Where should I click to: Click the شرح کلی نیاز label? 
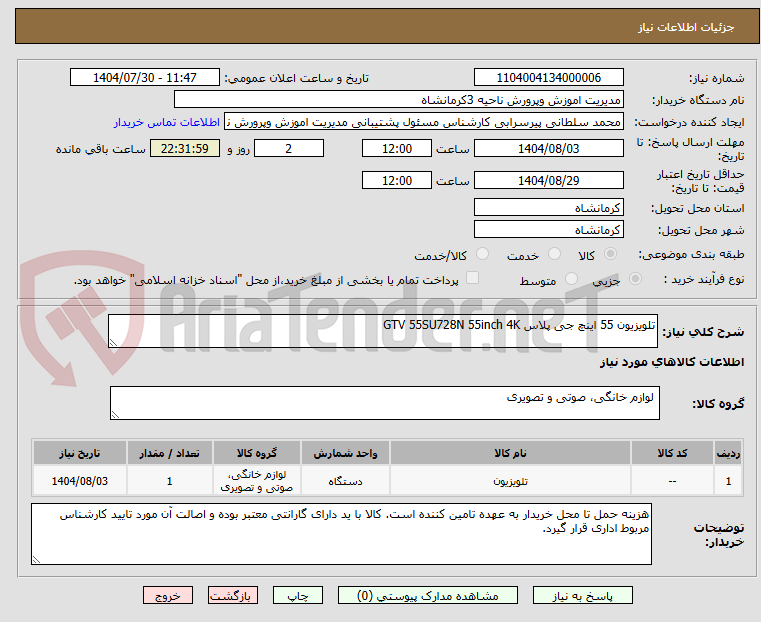703,332
